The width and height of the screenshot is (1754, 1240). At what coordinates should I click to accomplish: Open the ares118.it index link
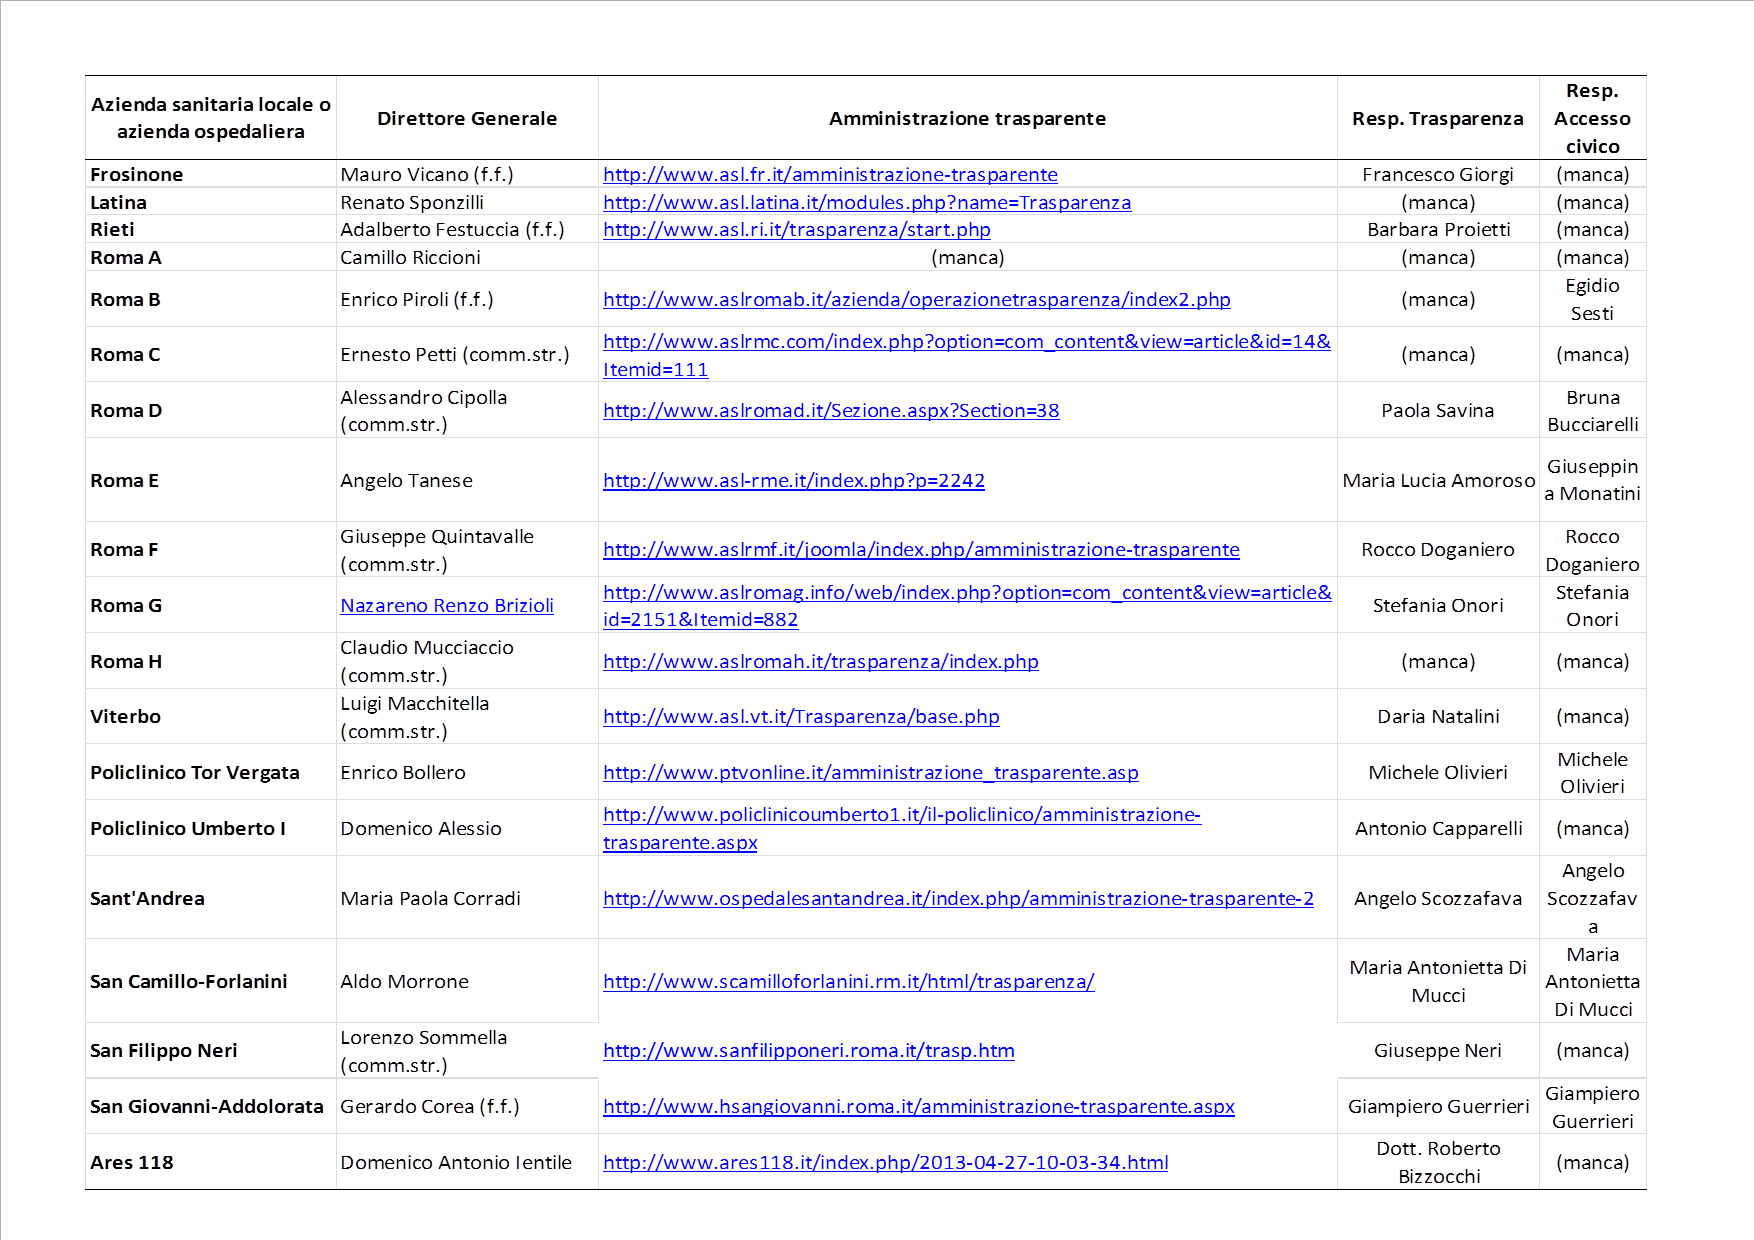pyautogui.click(x=886, y=1162)
